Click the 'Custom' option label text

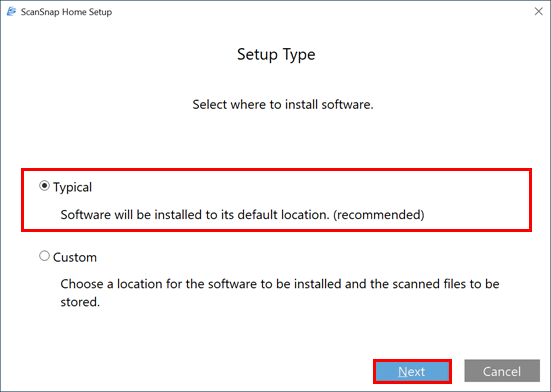click(x=75, y=257)
